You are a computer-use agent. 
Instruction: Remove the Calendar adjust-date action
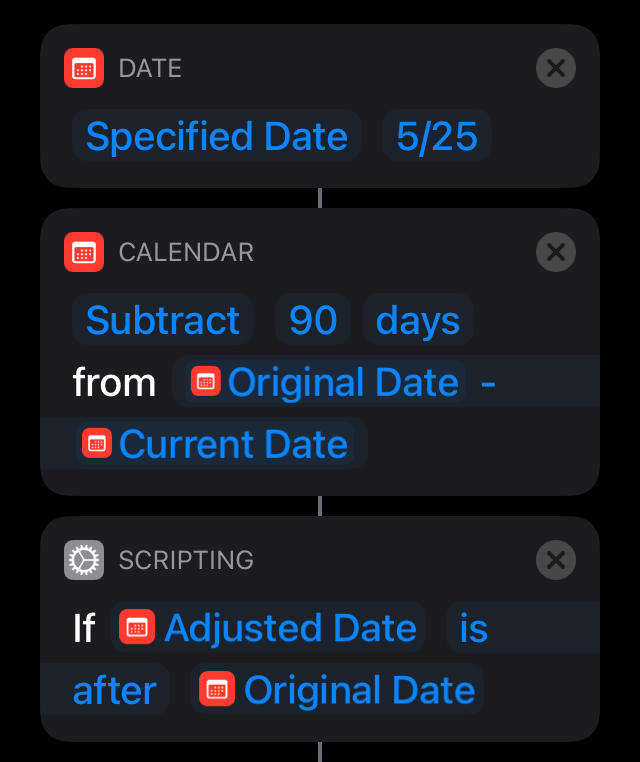[555, 252]
